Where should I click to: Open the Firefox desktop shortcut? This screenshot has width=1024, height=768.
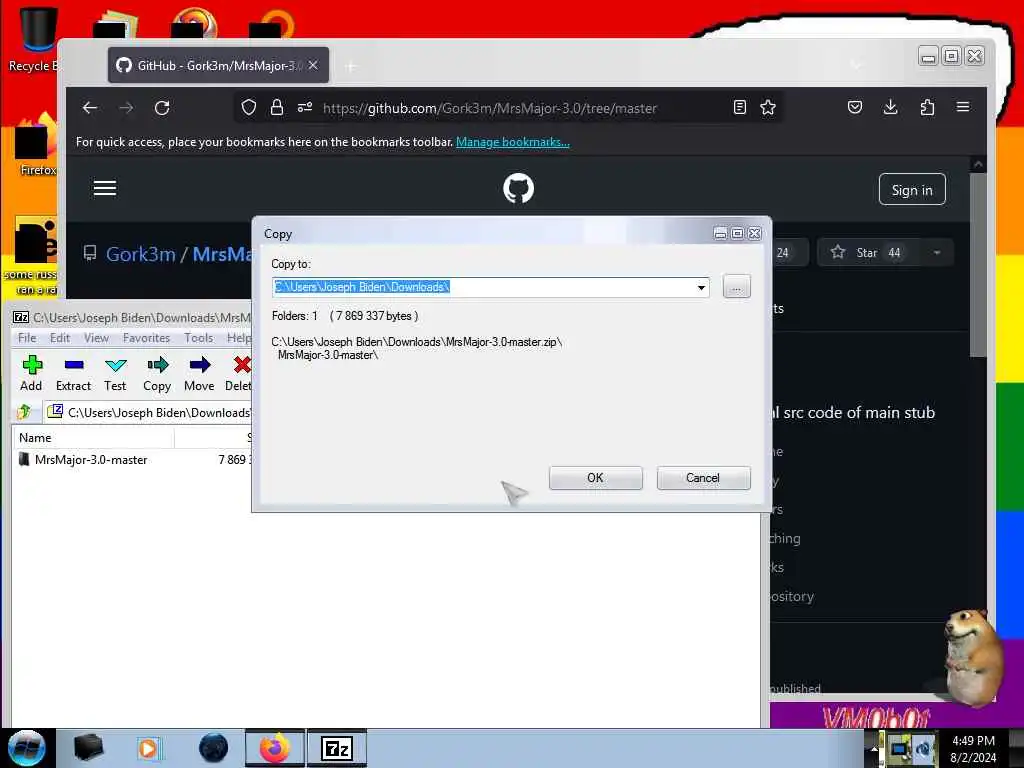click(36, 145)
